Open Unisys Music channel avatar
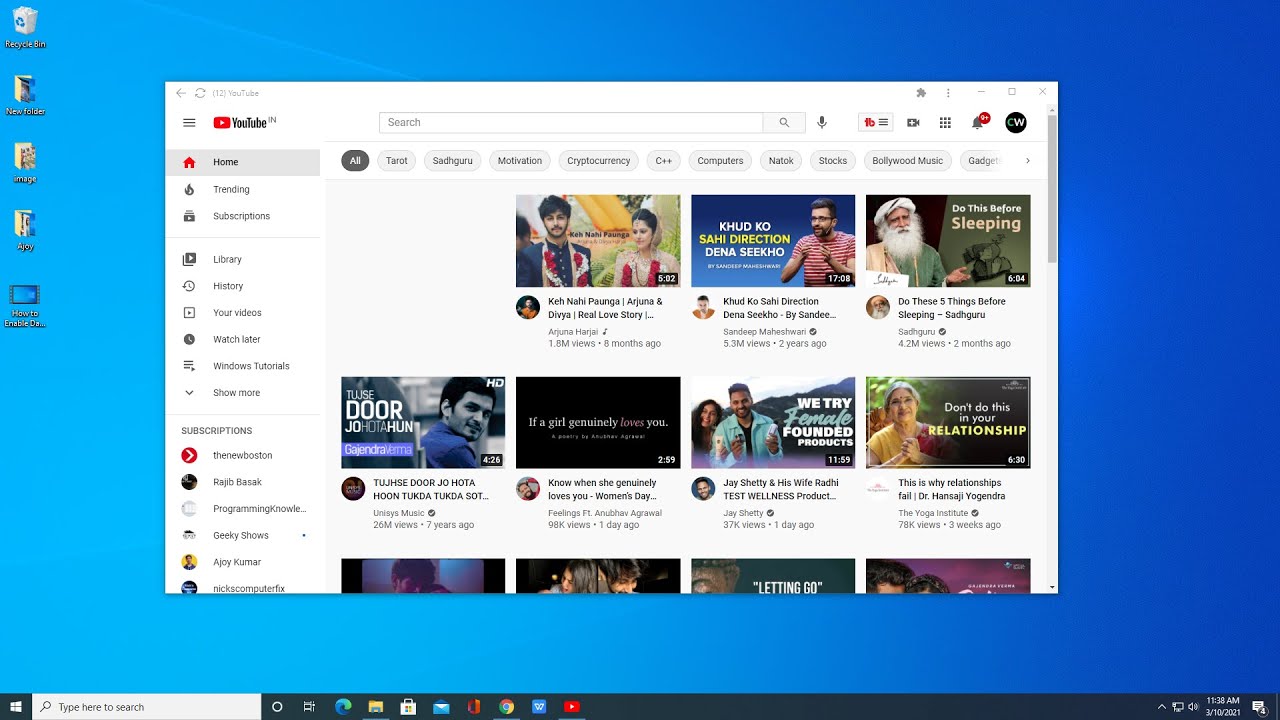Viewport: 1280px width, 720px height. 353,488
